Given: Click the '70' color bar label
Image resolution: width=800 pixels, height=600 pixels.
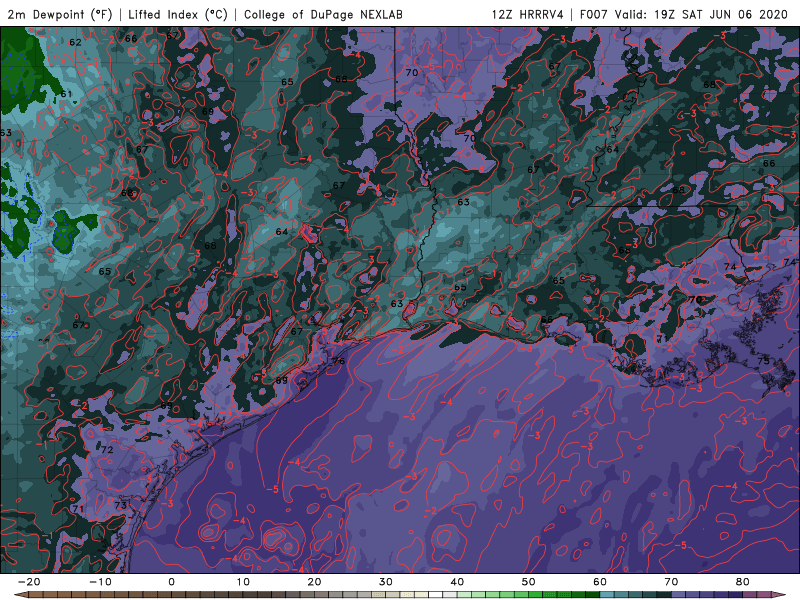Looking at the screenshot, I should click(671, 582).
